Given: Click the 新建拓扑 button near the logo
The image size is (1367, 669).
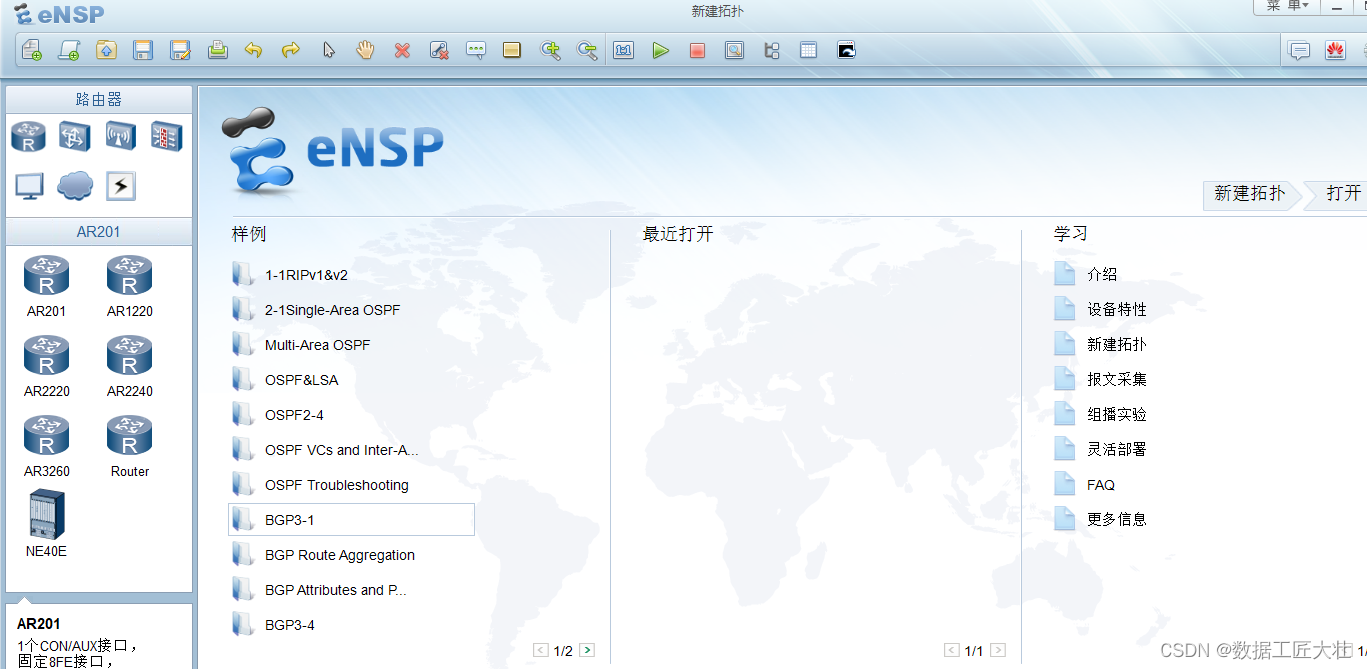Looking at the screenshot, I should 1250,194.
